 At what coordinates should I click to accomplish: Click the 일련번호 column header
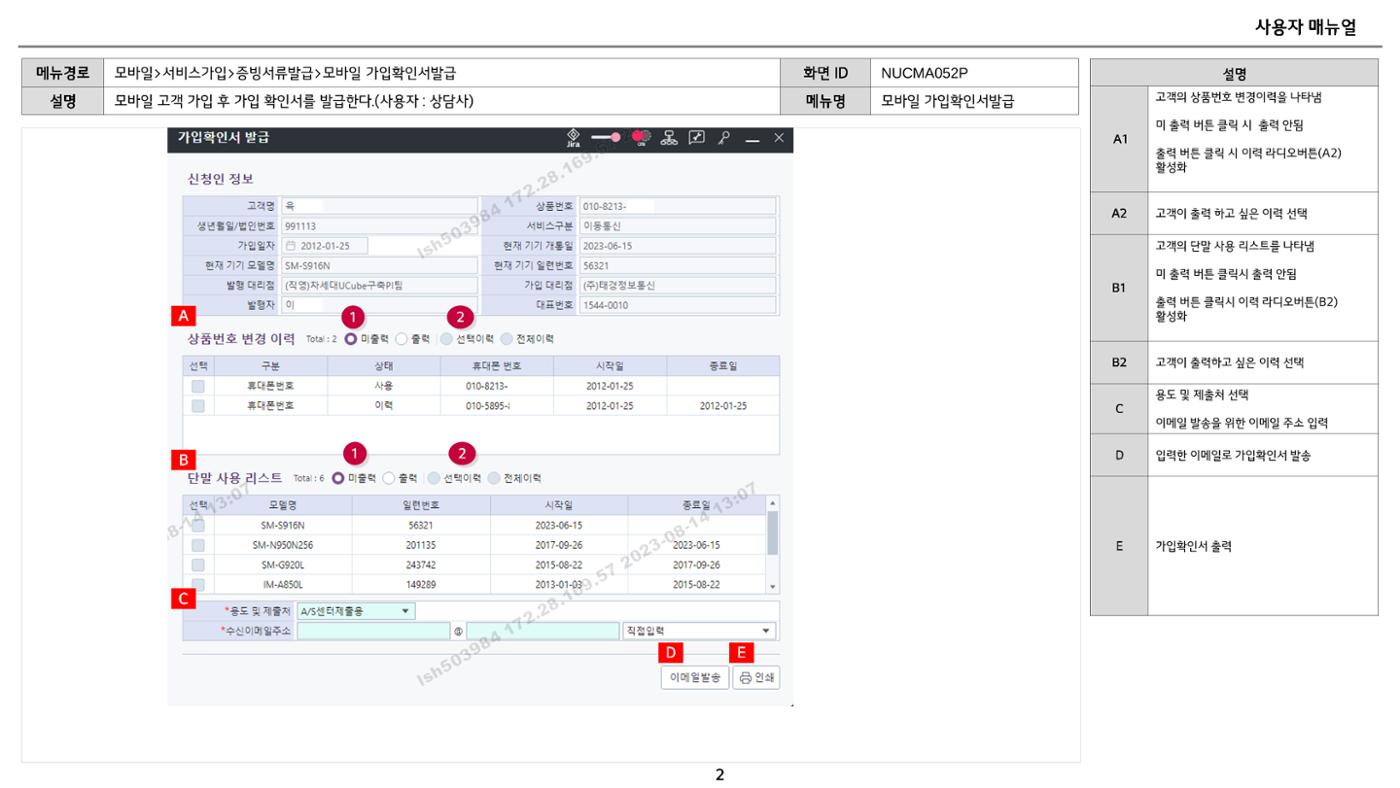point(421,506)
